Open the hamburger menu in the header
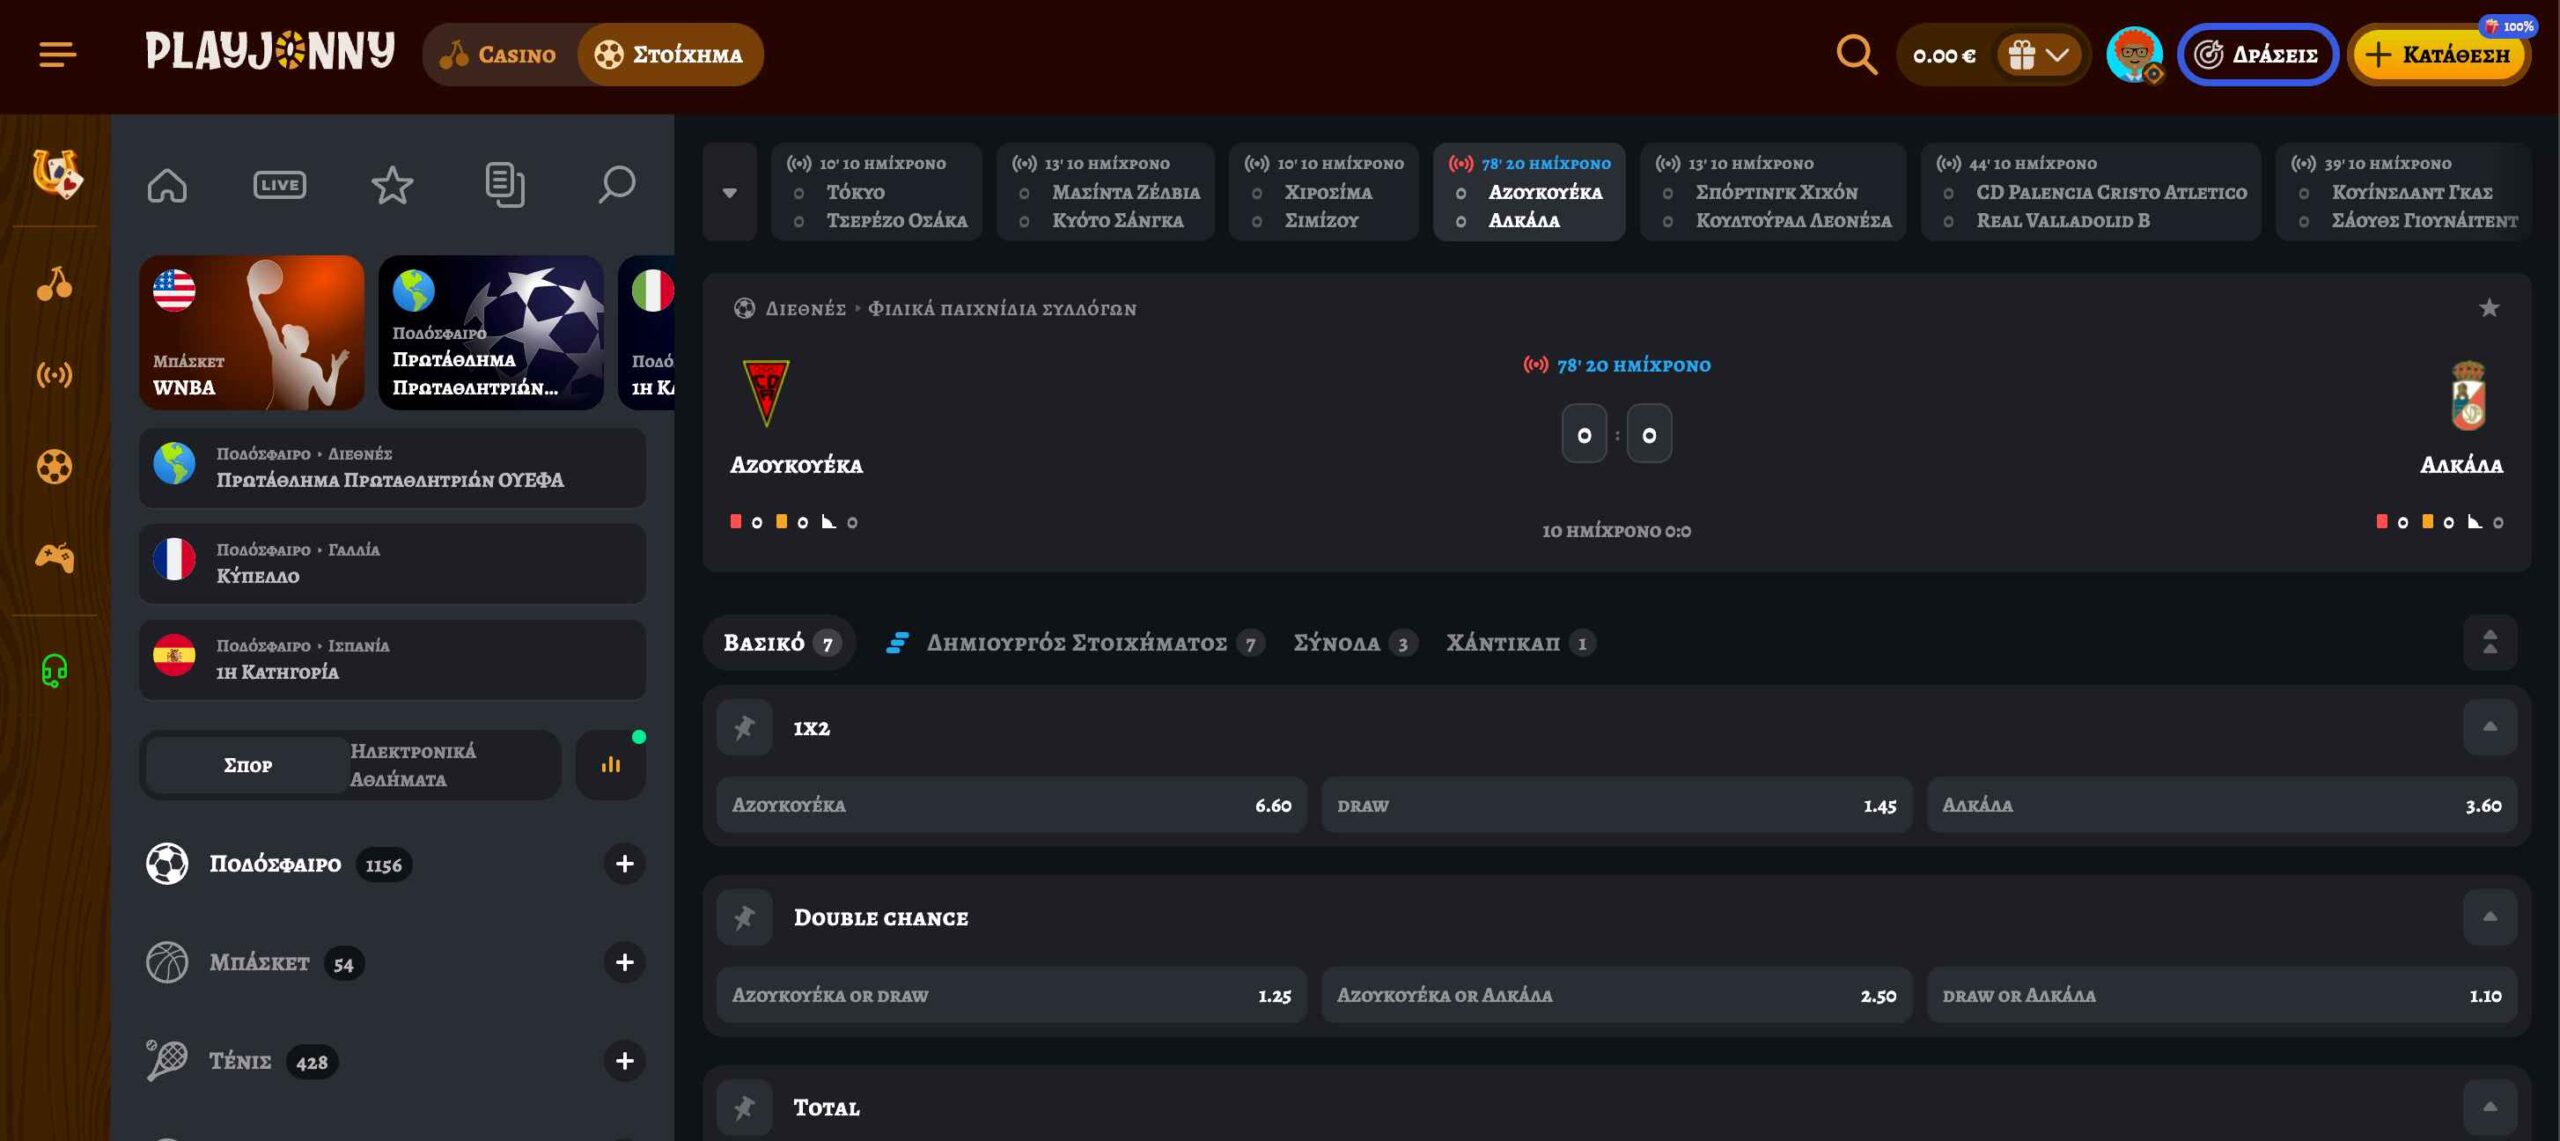Viewport: 2560px width, 1141px height. click(x=57, y=54)
